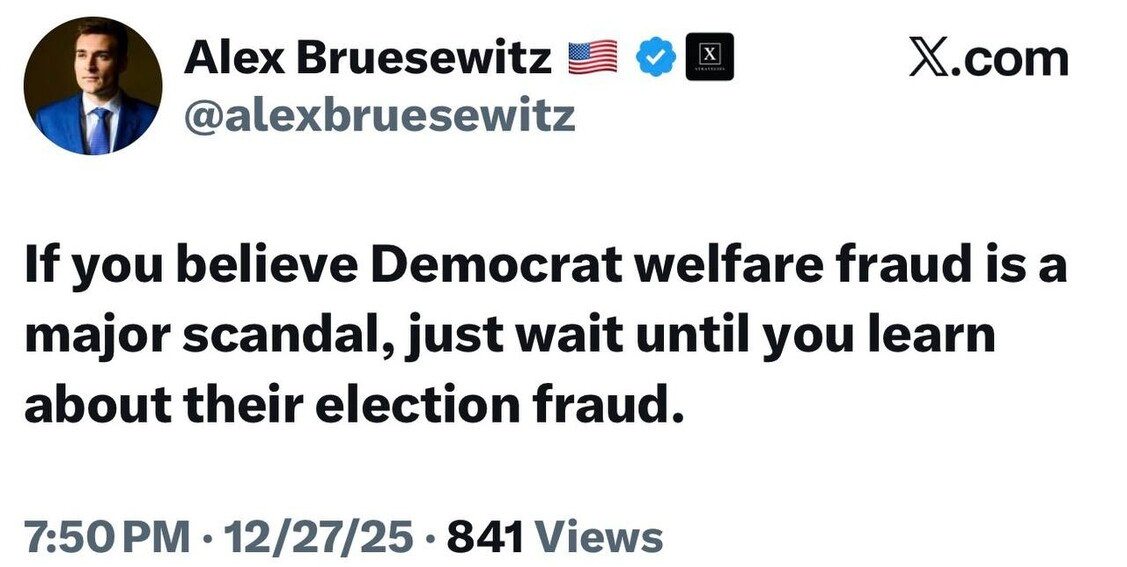
Task: Click the "Views" label
Action: (x=600, y=538)
